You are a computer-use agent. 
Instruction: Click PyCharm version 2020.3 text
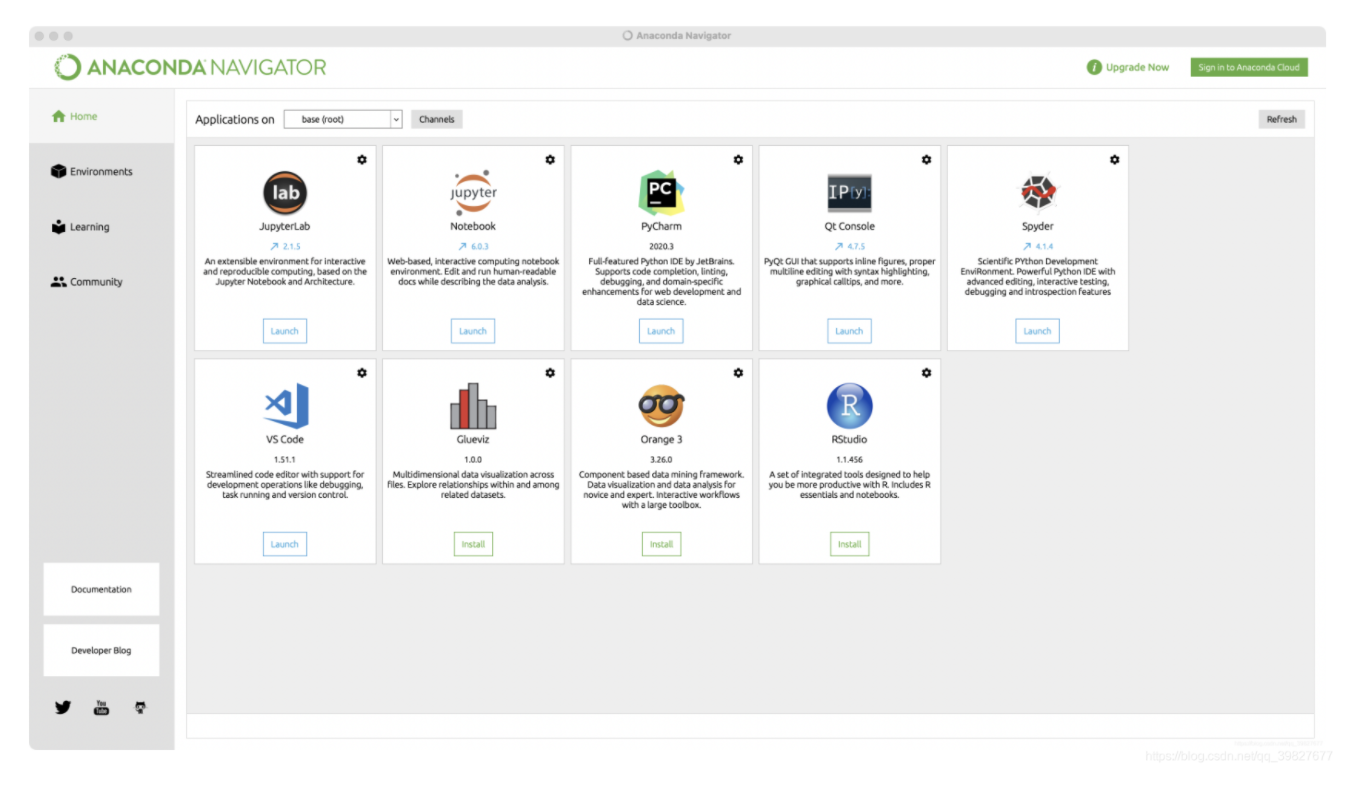[661, 246]
